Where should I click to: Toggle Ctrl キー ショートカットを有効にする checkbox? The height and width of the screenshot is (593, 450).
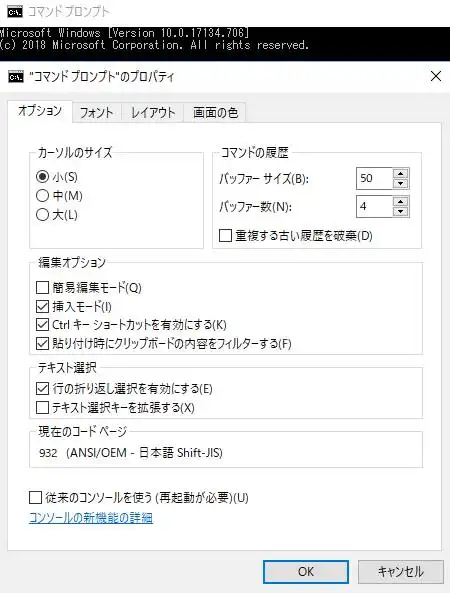[x=42, y=325]
